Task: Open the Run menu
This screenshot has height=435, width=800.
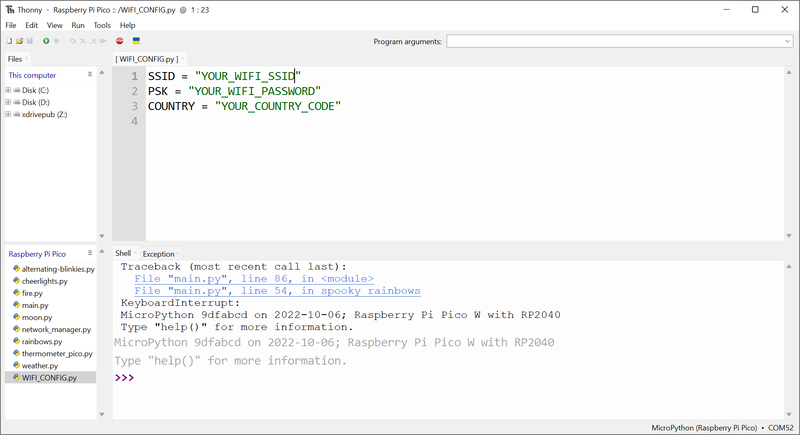Action: [x=78, y=25]
